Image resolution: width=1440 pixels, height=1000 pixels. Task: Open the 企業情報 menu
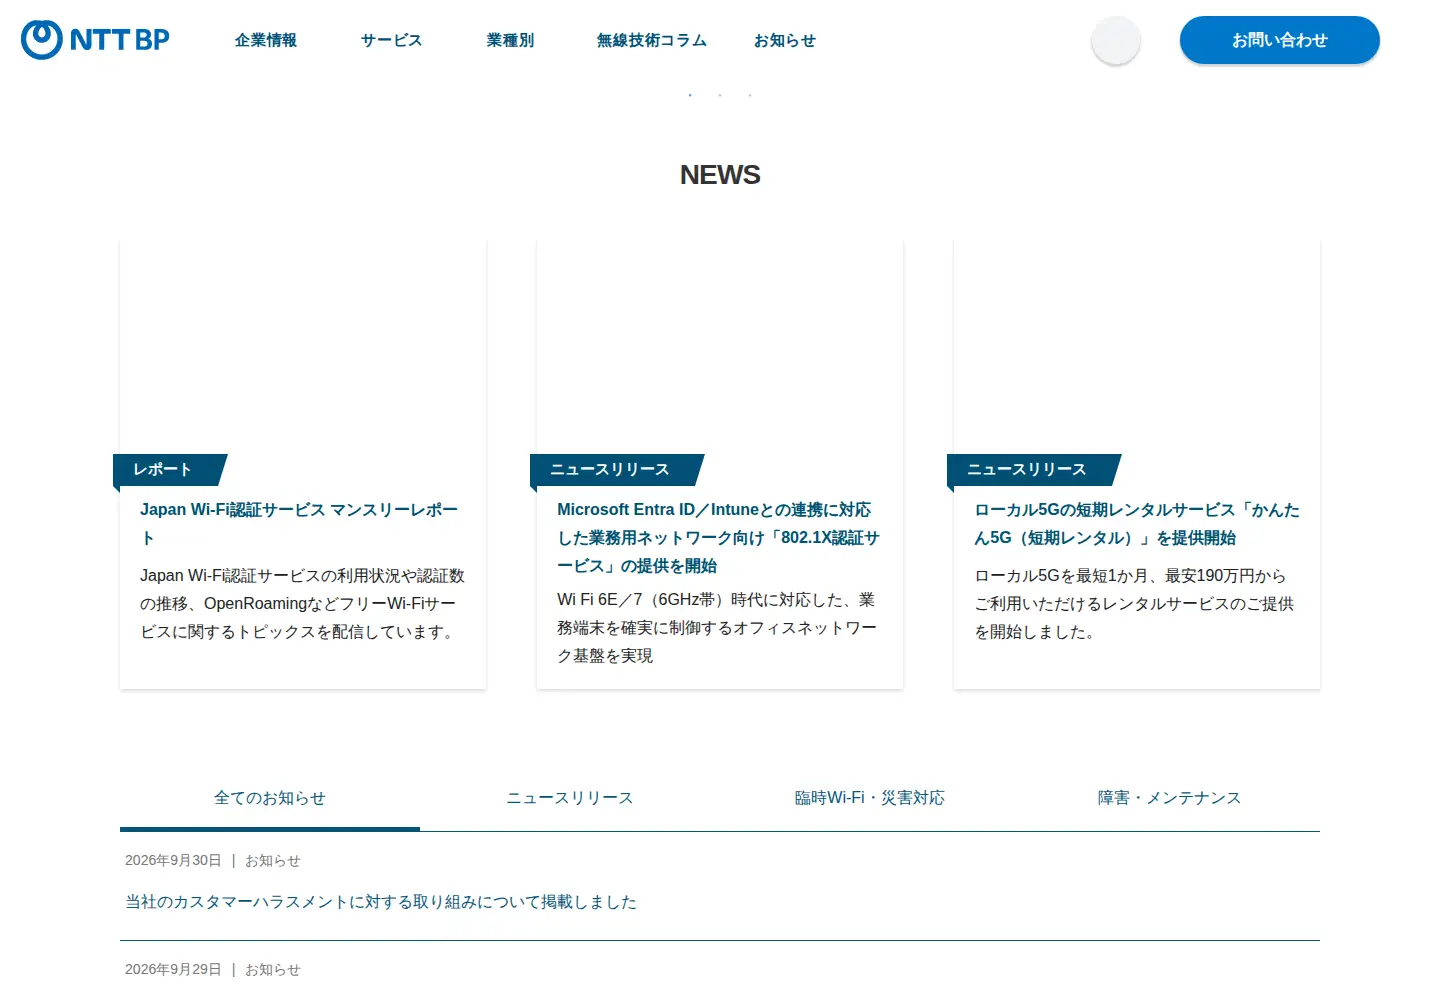click(266, 40)
